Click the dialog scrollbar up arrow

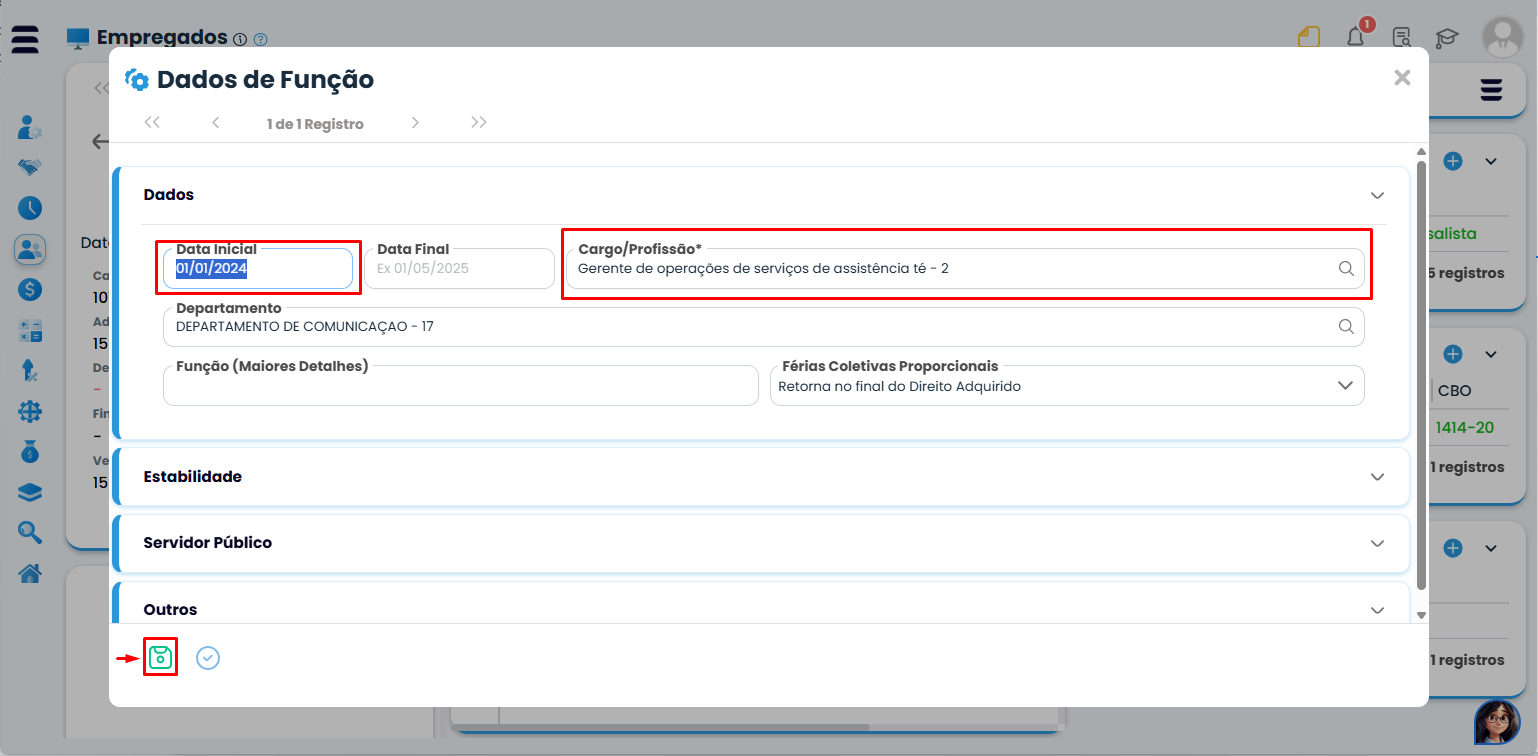point(1421,152)
